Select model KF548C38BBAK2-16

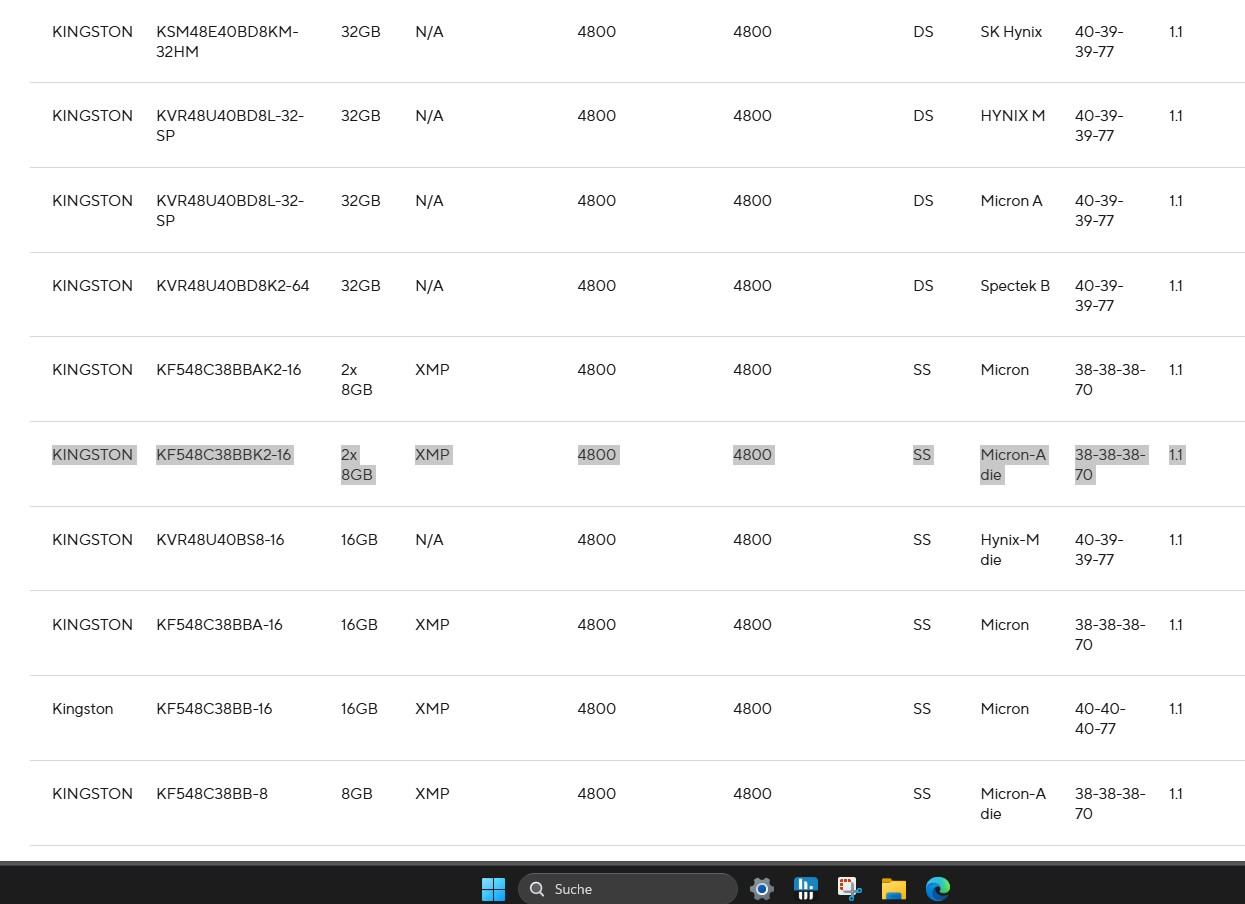pyautogui.click(x=228, y=370)
